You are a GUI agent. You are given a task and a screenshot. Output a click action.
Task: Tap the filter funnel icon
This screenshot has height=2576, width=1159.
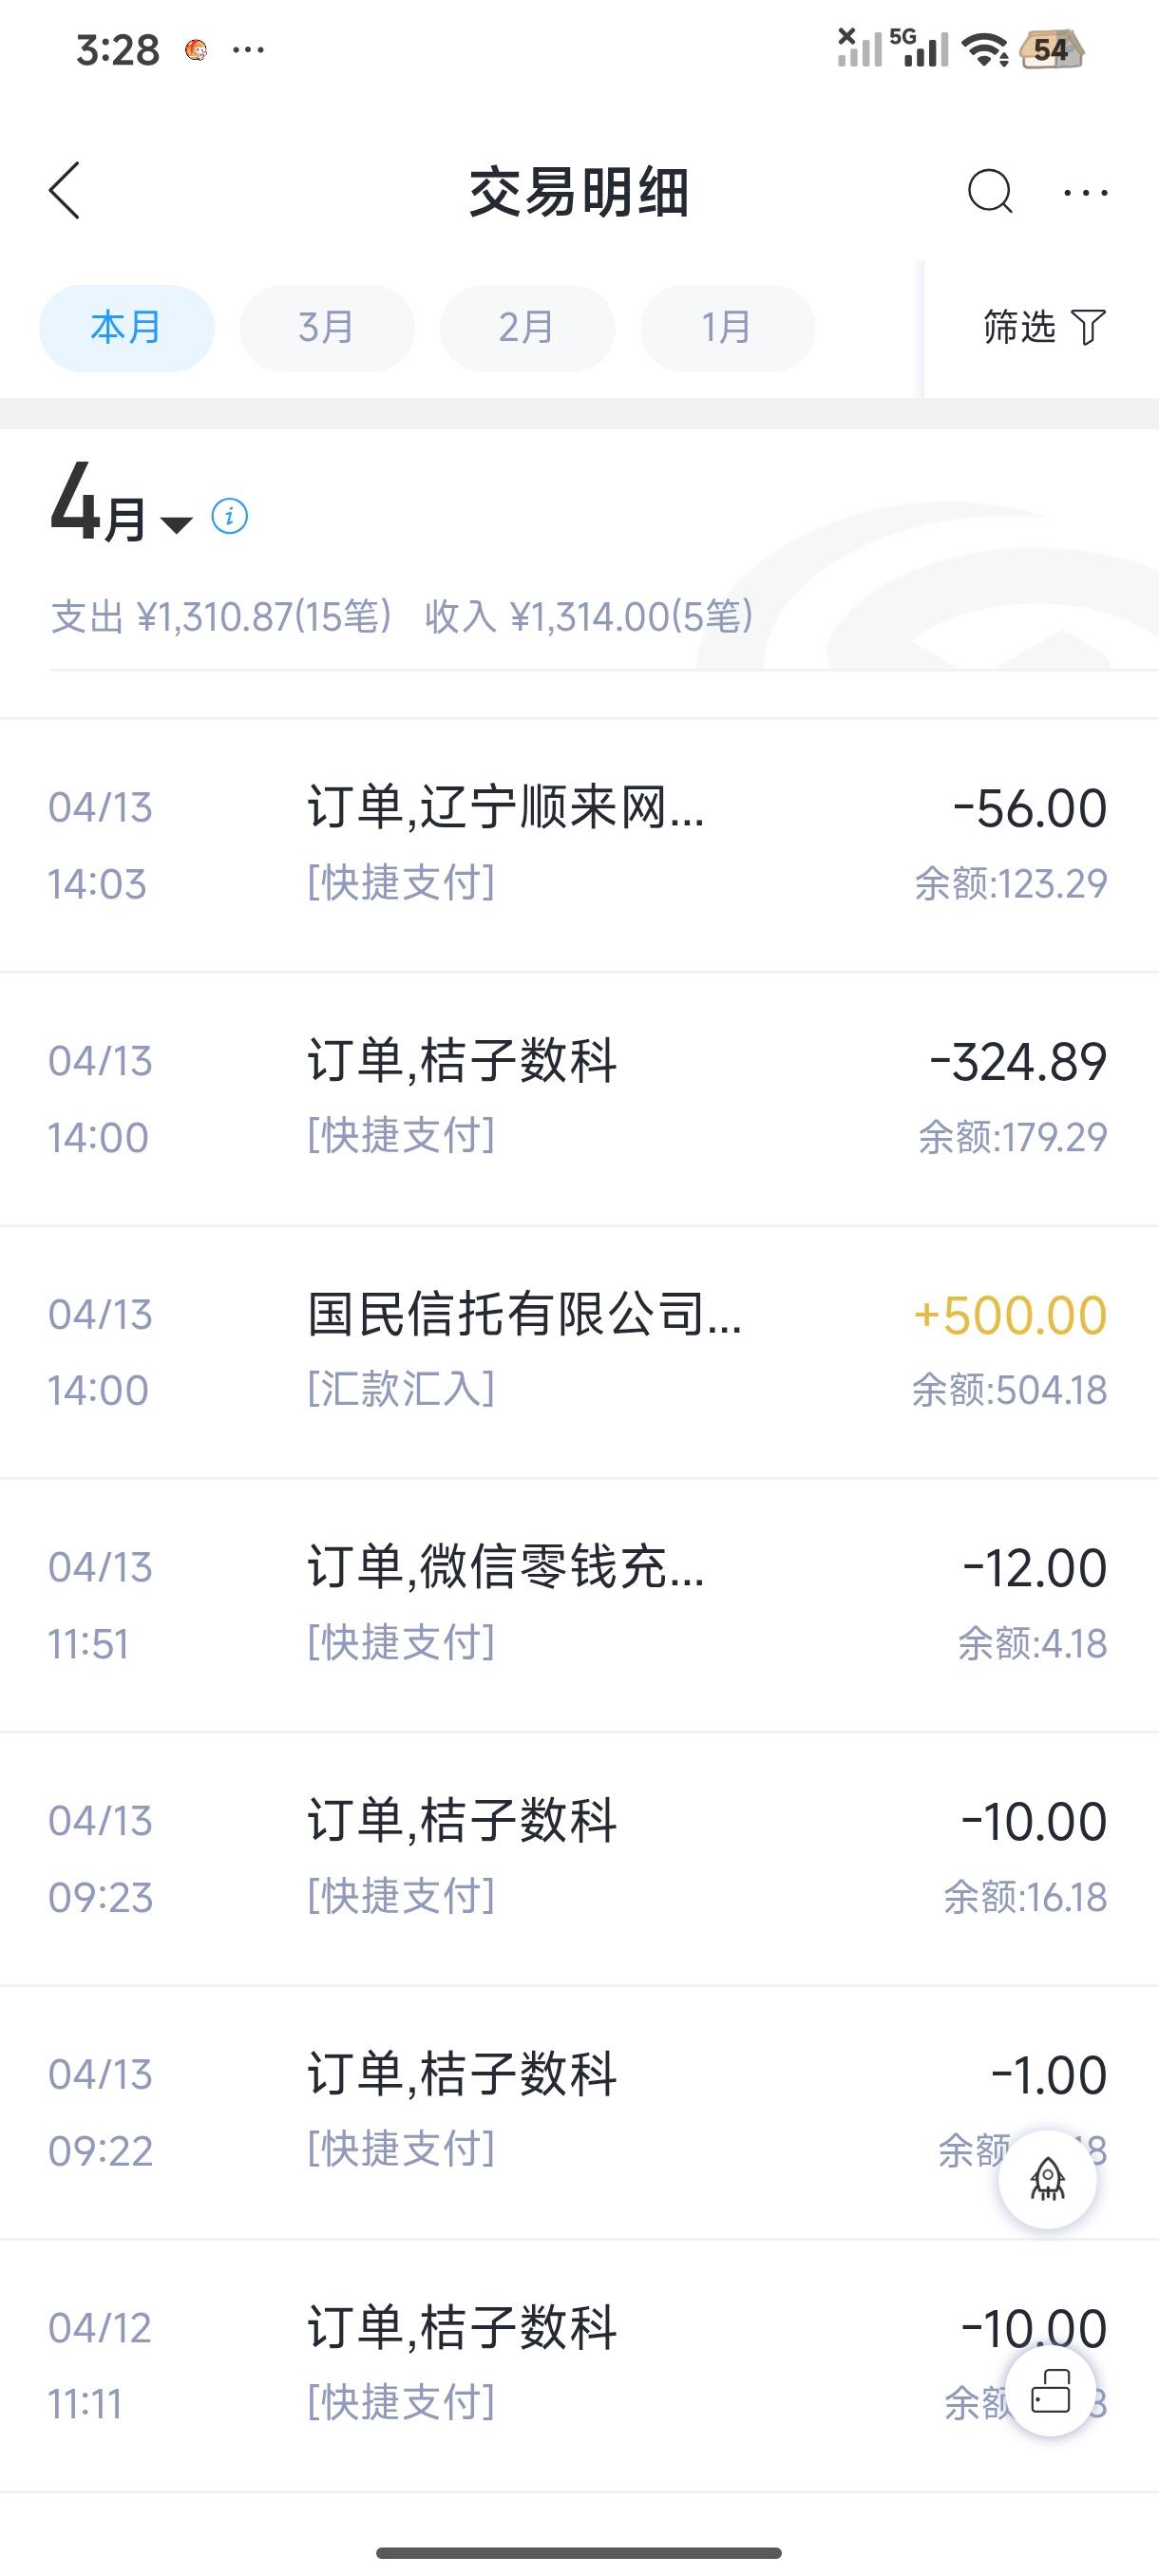tap(1088, 327)
